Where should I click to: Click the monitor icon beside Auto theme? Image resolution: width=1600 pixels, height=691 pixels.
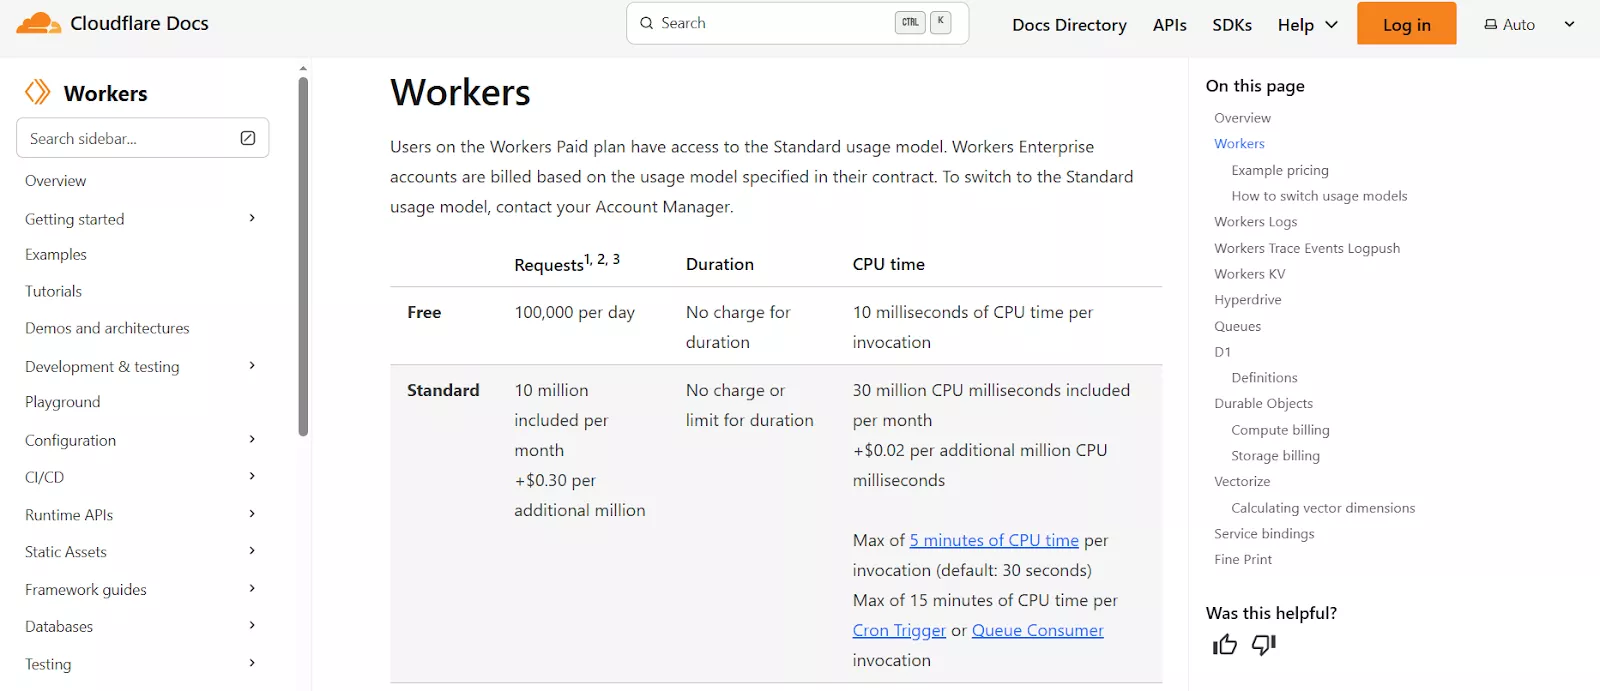coord(1490,25)
